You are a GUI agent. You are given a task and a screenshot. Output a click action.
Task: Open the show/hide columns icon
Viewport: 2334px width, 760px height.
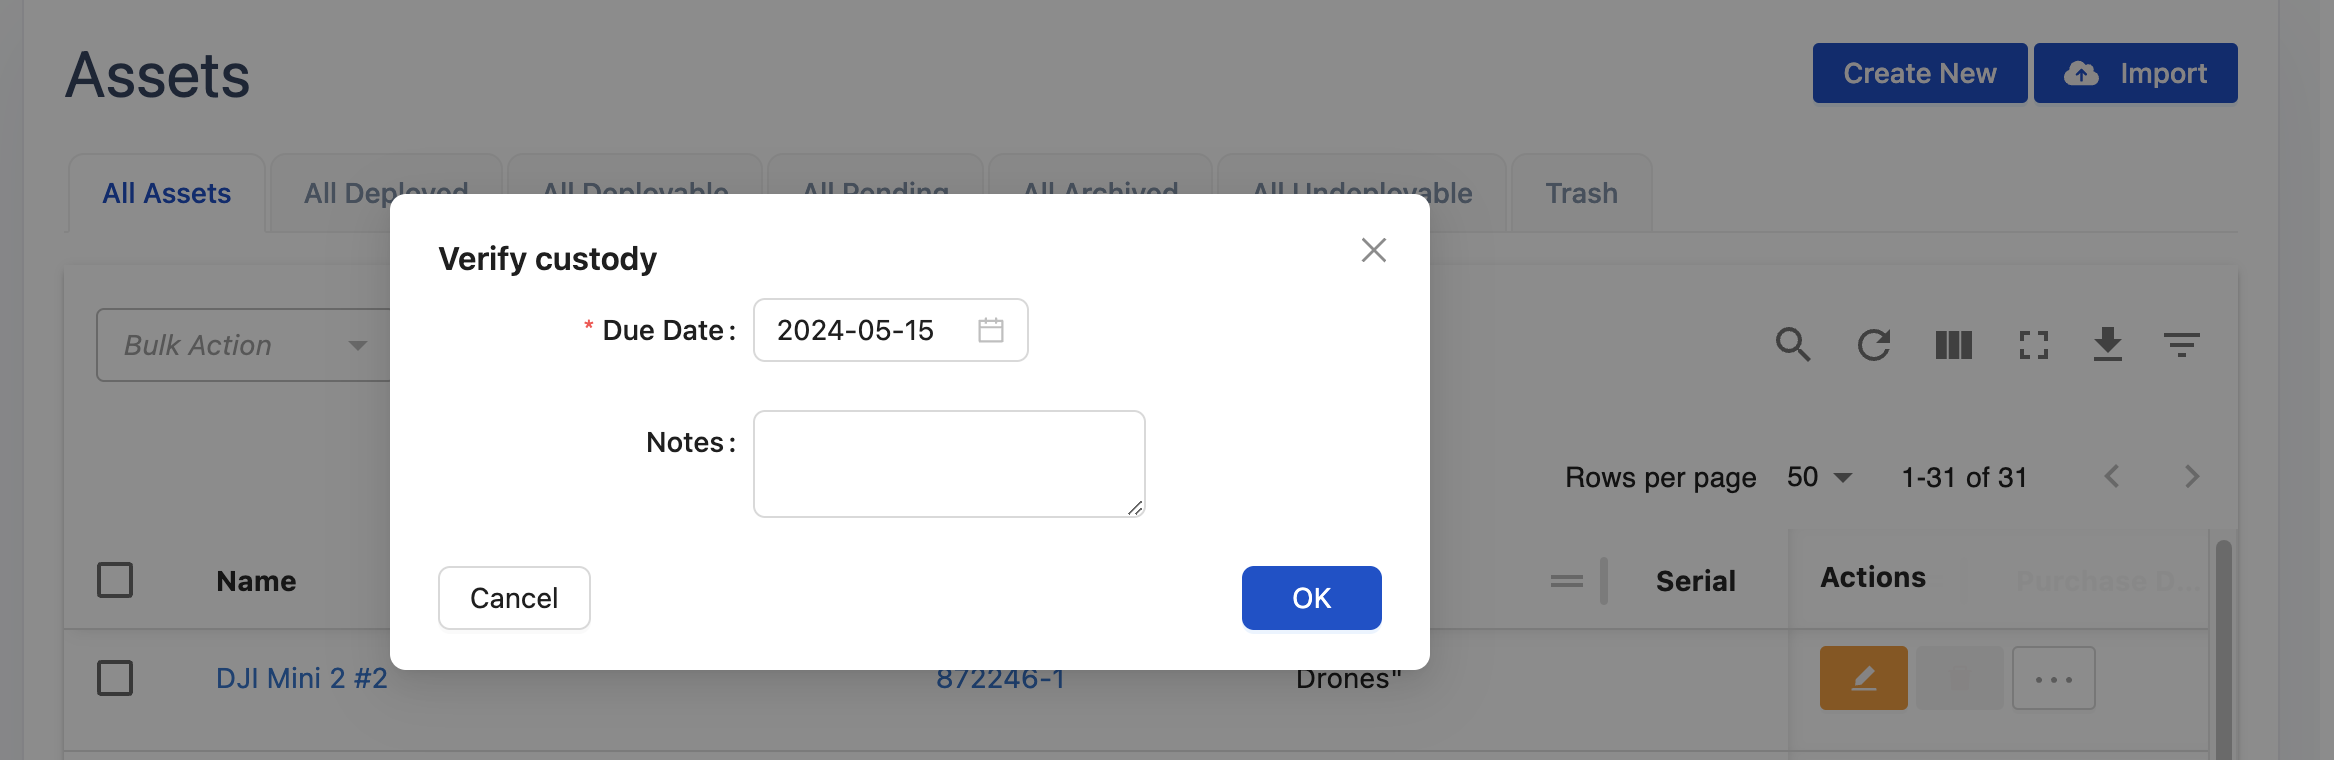coord(1953,345)
